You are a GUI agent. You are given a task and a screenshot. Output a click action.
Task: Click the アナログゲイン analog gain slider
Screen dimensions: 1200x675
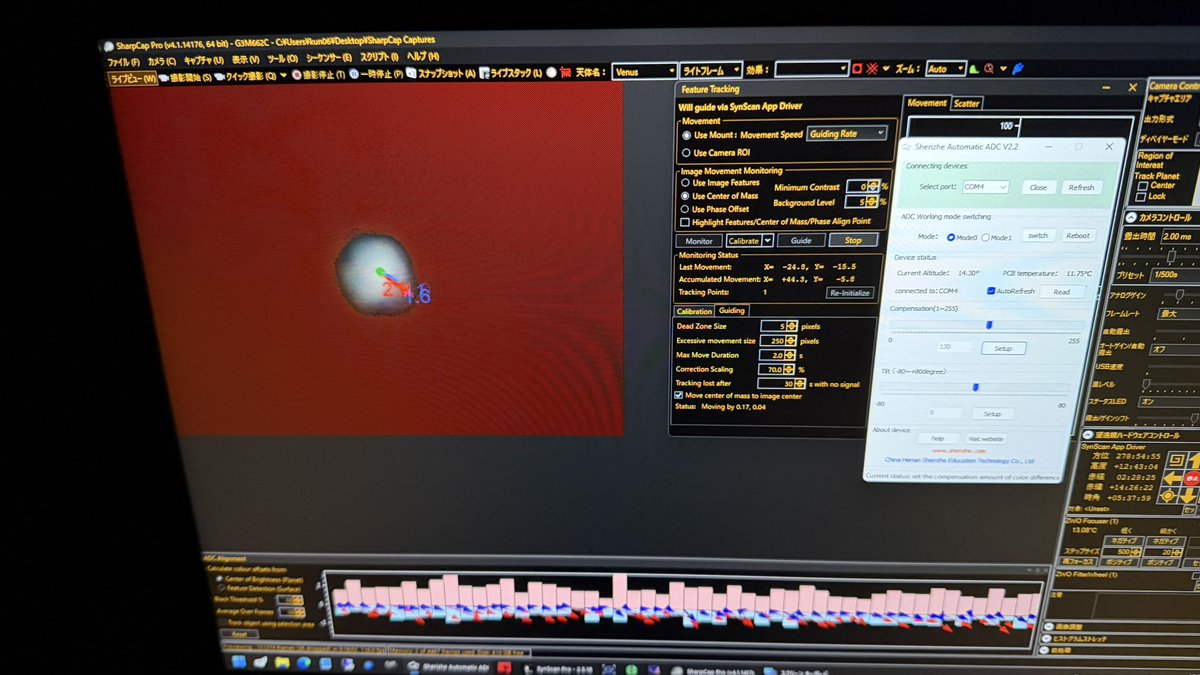pyautogui.click(x=1179, y=295)
